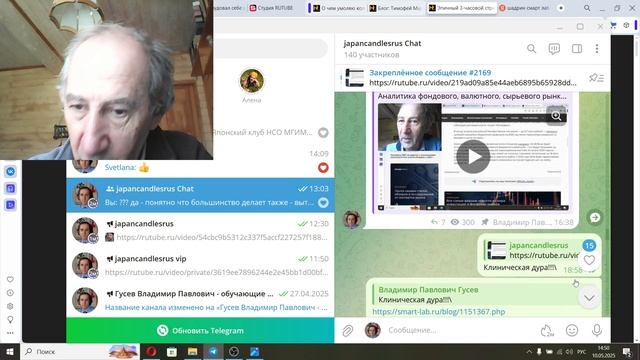Toggle the right sidebar panel icon
This screenshot has width=640, height=360.
point(577,49)
